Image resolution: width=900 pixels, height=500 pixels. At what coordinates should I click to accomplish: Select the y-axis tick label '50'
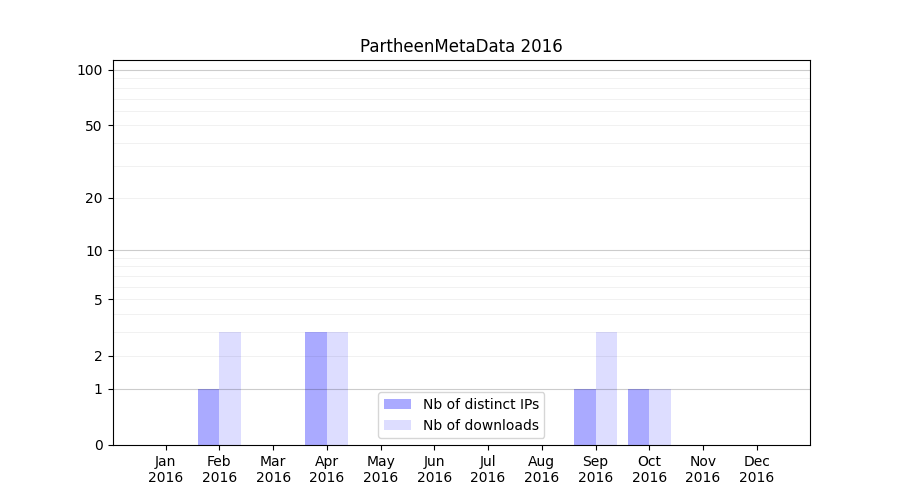[x=94, y=126]
